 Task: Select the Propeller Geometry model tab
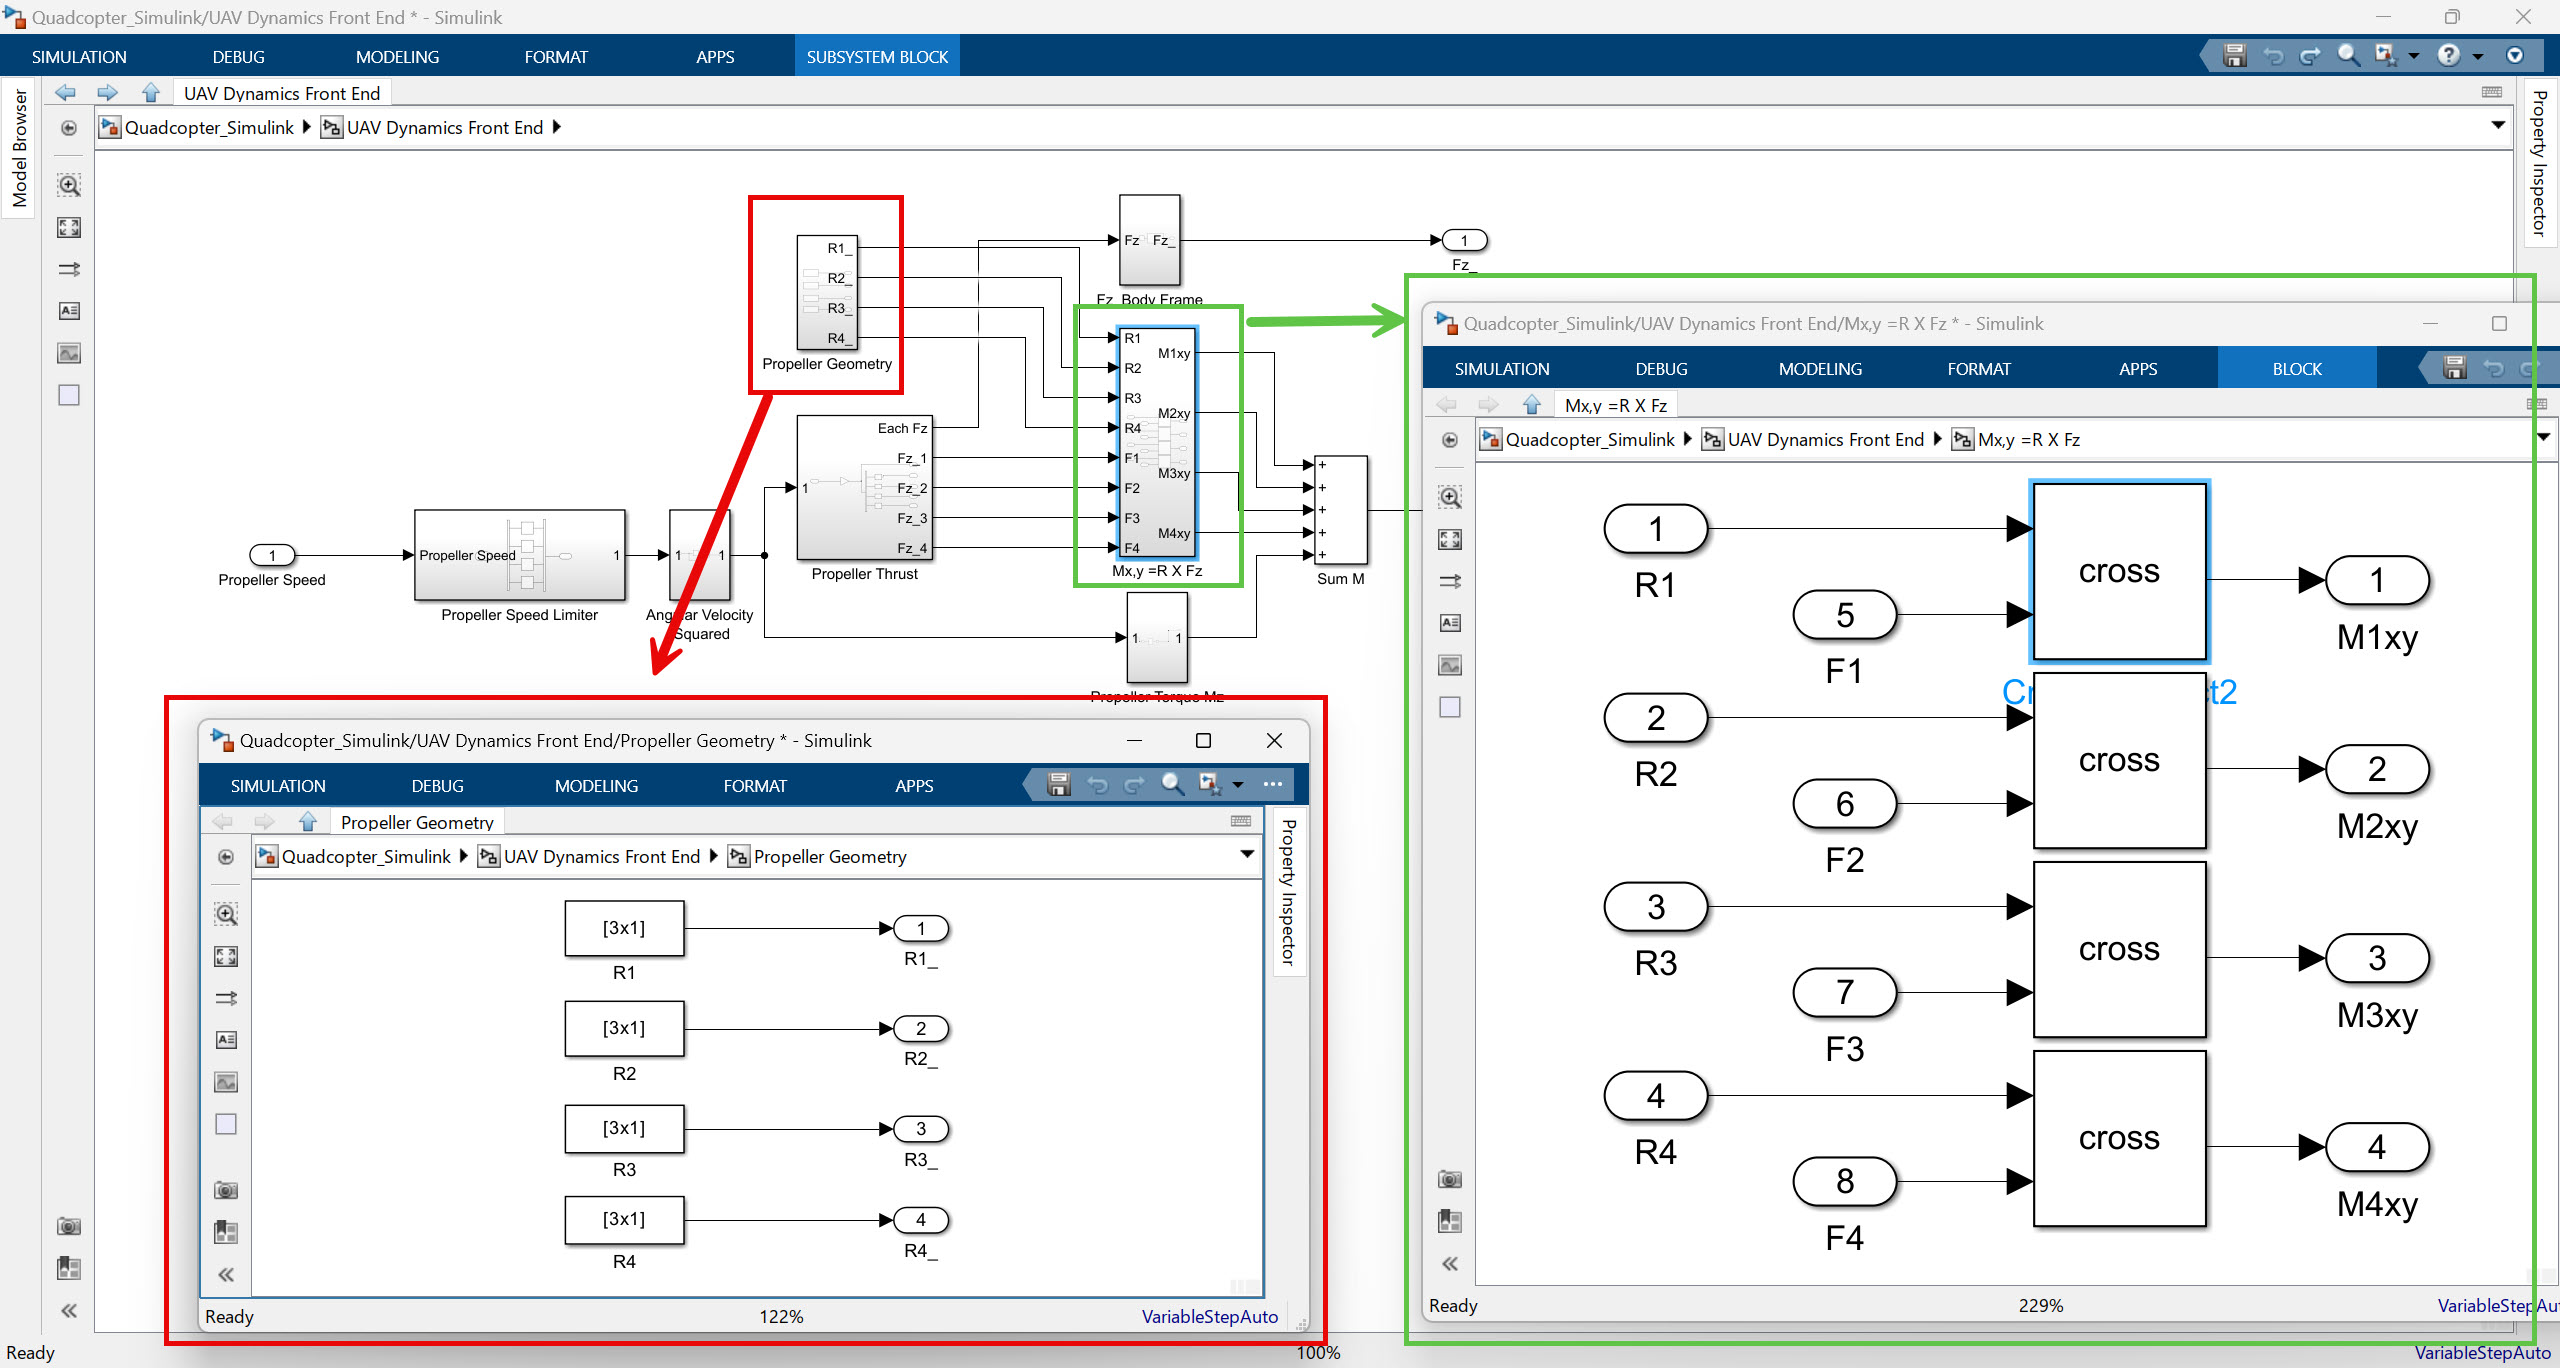click(417, 822)
